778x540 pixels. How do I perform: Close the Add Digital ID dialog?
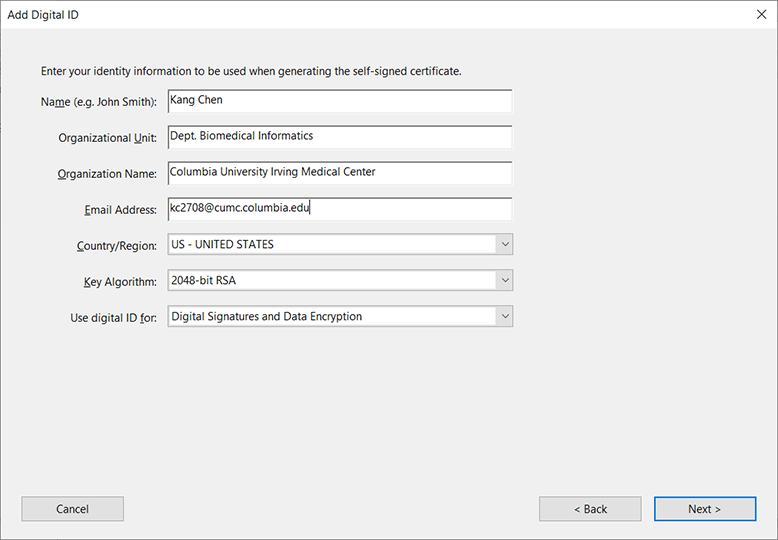click(761, 14)
